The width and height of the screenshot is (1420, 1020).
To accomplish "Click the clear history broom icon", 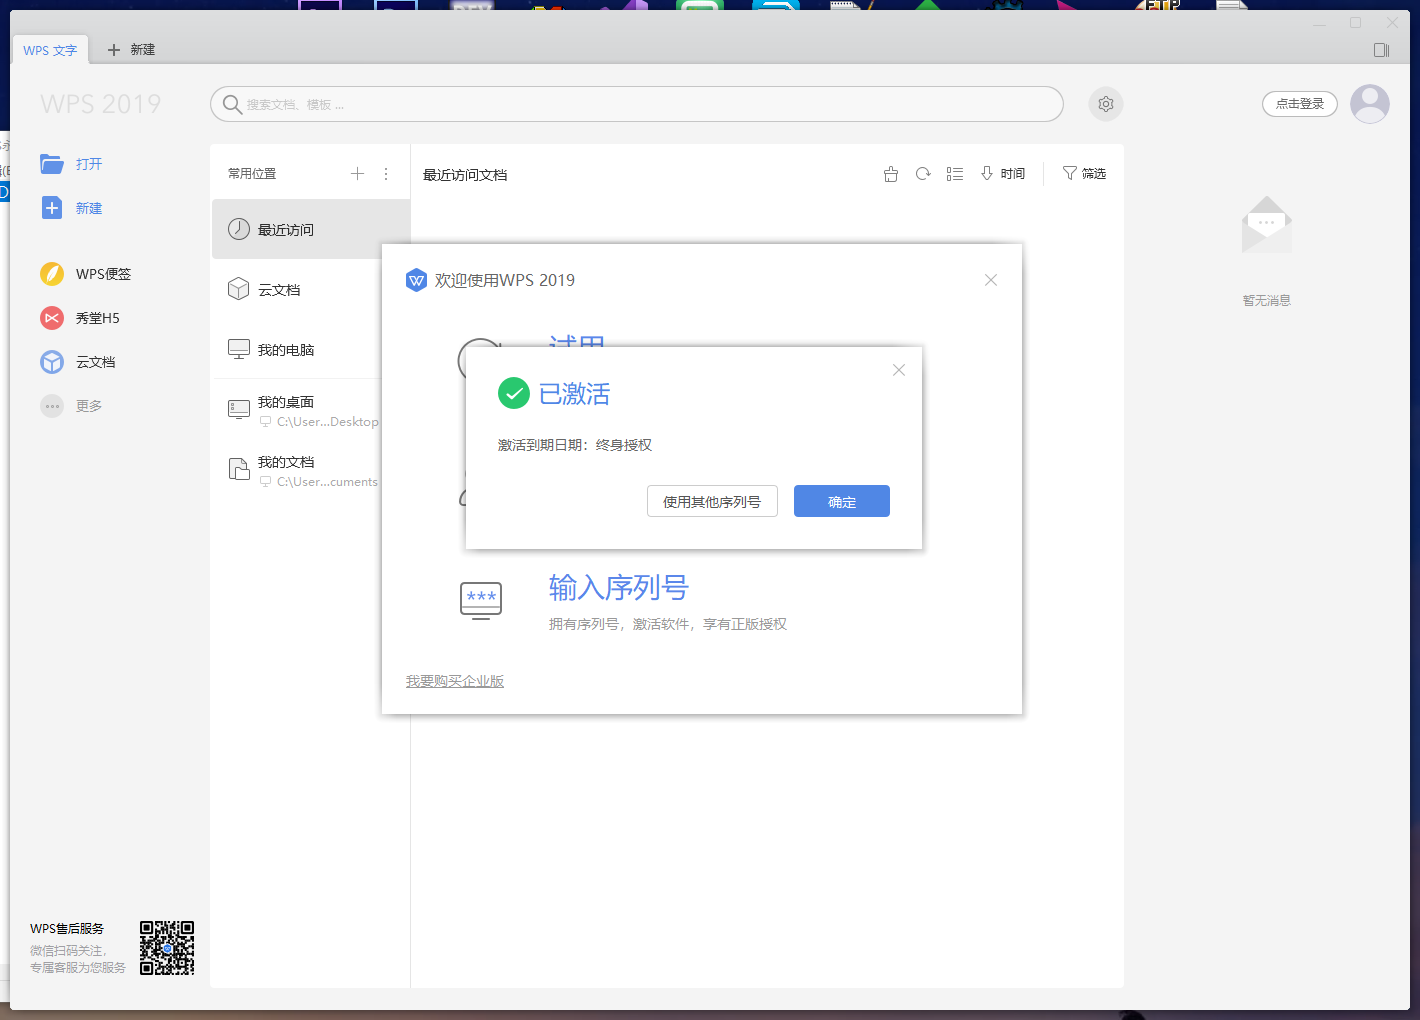I will click(891, 174).
